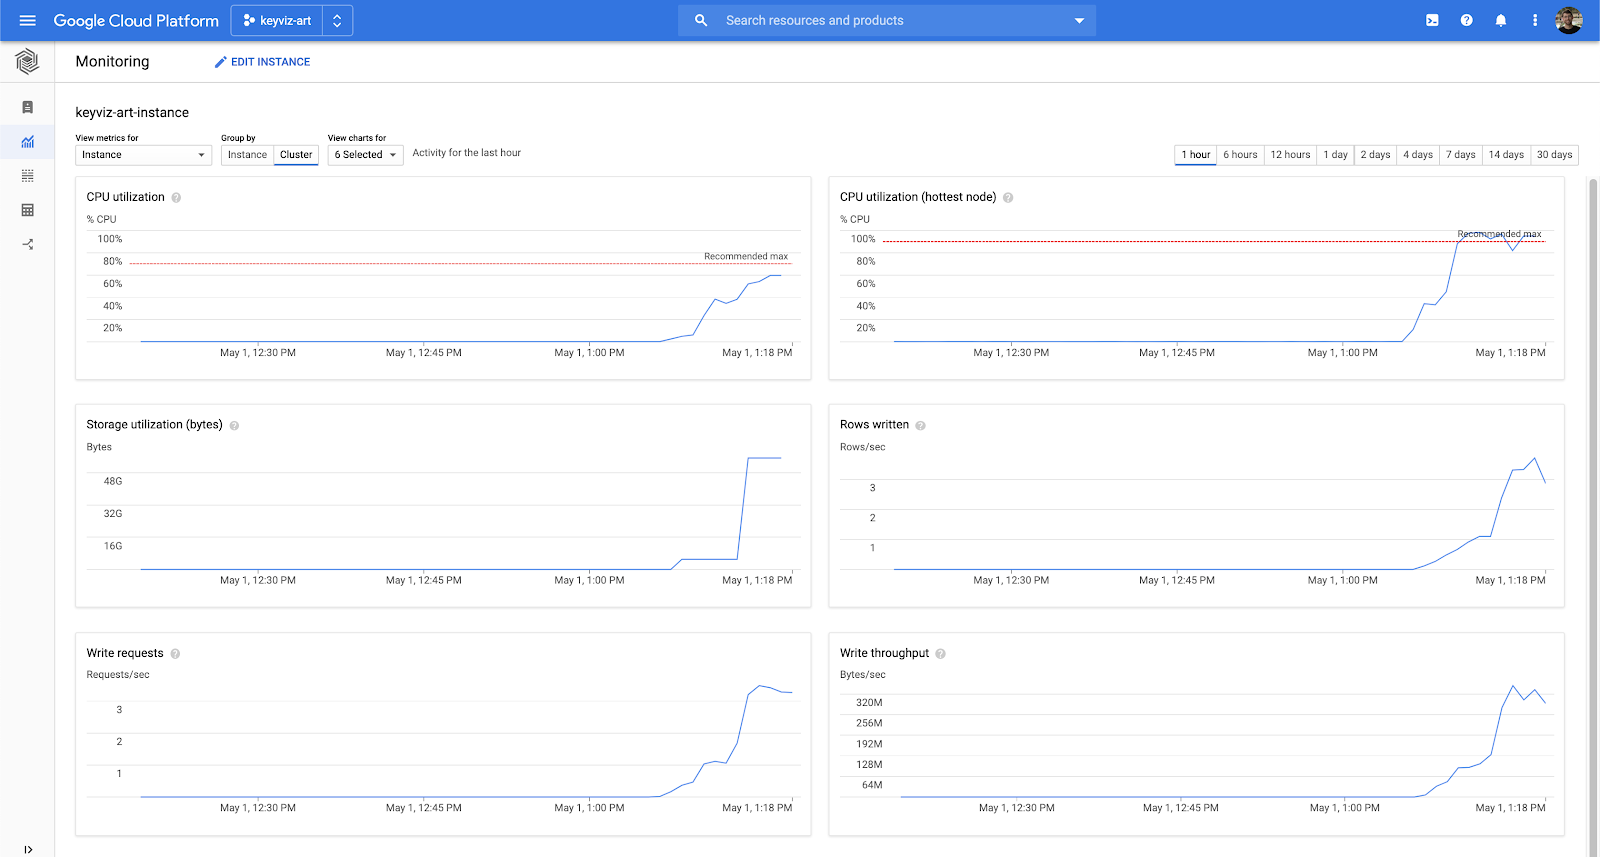This screenshot has height=857, width=1600.
Task: Expand the collapsed sidebar panel
Action: [27, 849]
